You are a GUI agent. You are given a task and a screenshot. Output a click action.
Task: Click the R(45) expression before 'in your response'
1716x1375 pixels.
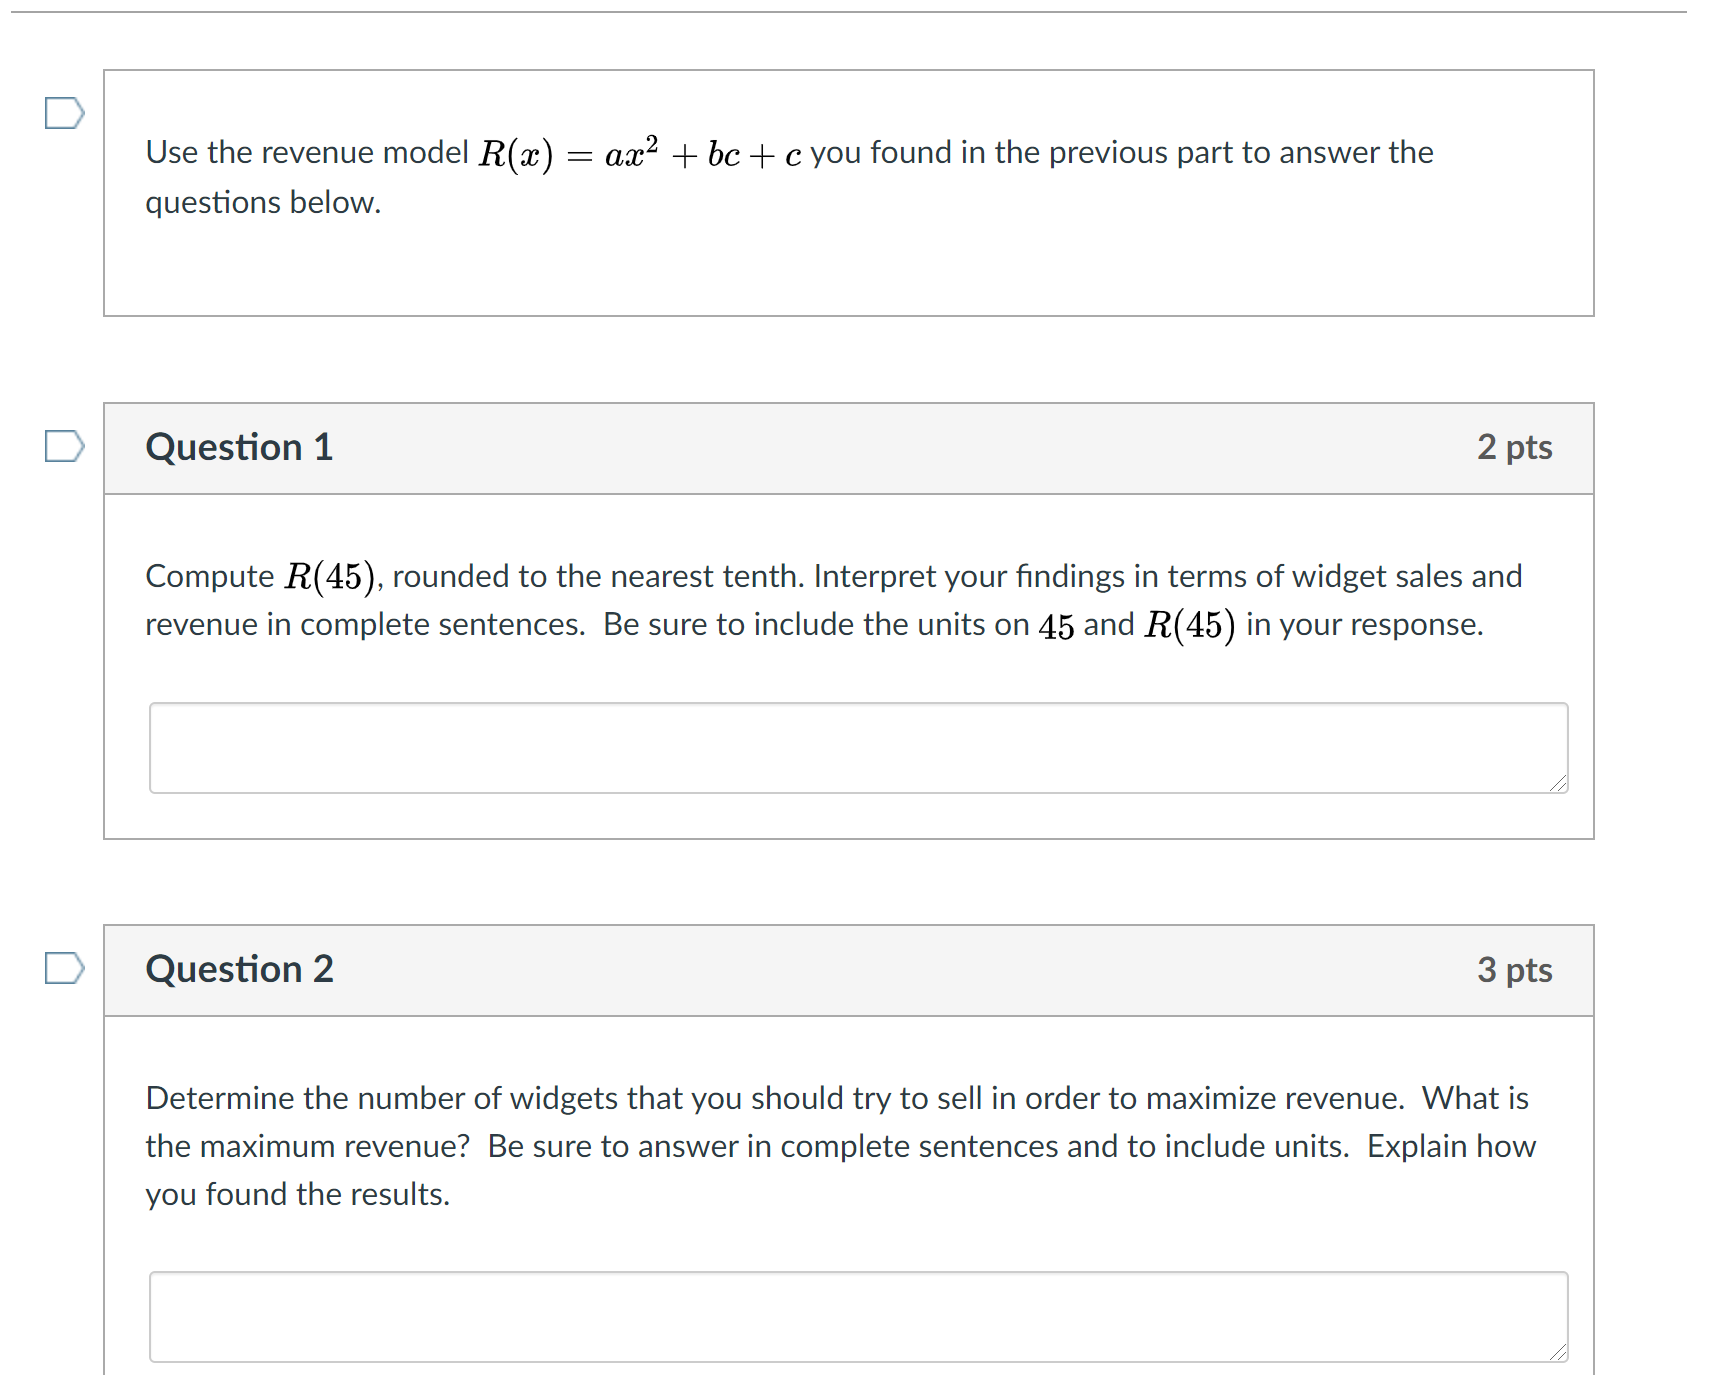point(1190,625)
